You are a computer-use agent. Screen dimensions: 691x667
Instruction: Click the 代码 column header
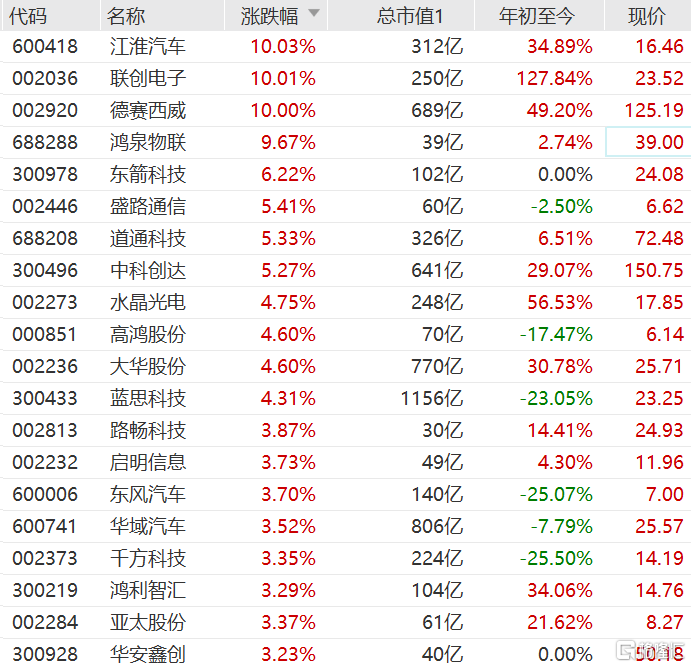click(x=28, y=16)
